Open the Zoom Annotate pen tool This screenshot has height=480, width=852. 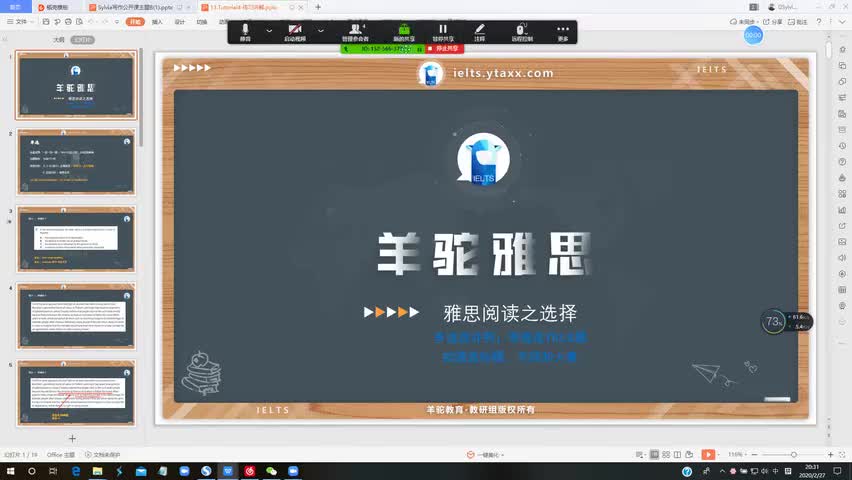(479, 32)
